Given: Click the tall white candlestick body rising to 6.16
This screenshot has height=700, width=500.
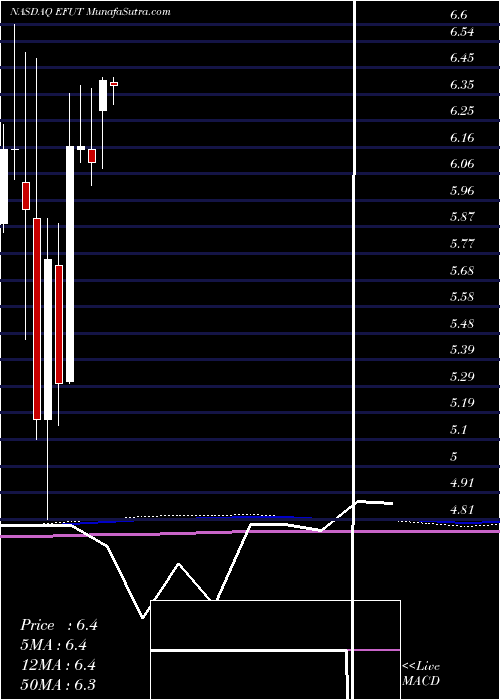Looking at the screenshot, I should tap(70, 264).
